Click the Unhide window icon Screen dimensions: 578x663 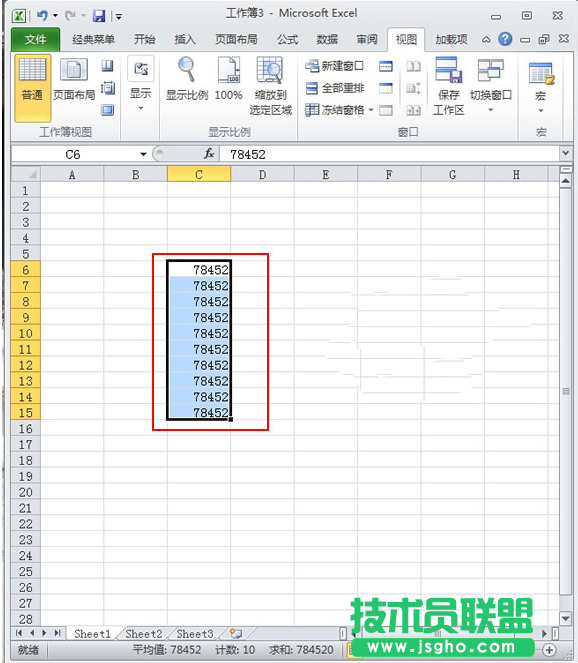386,110
